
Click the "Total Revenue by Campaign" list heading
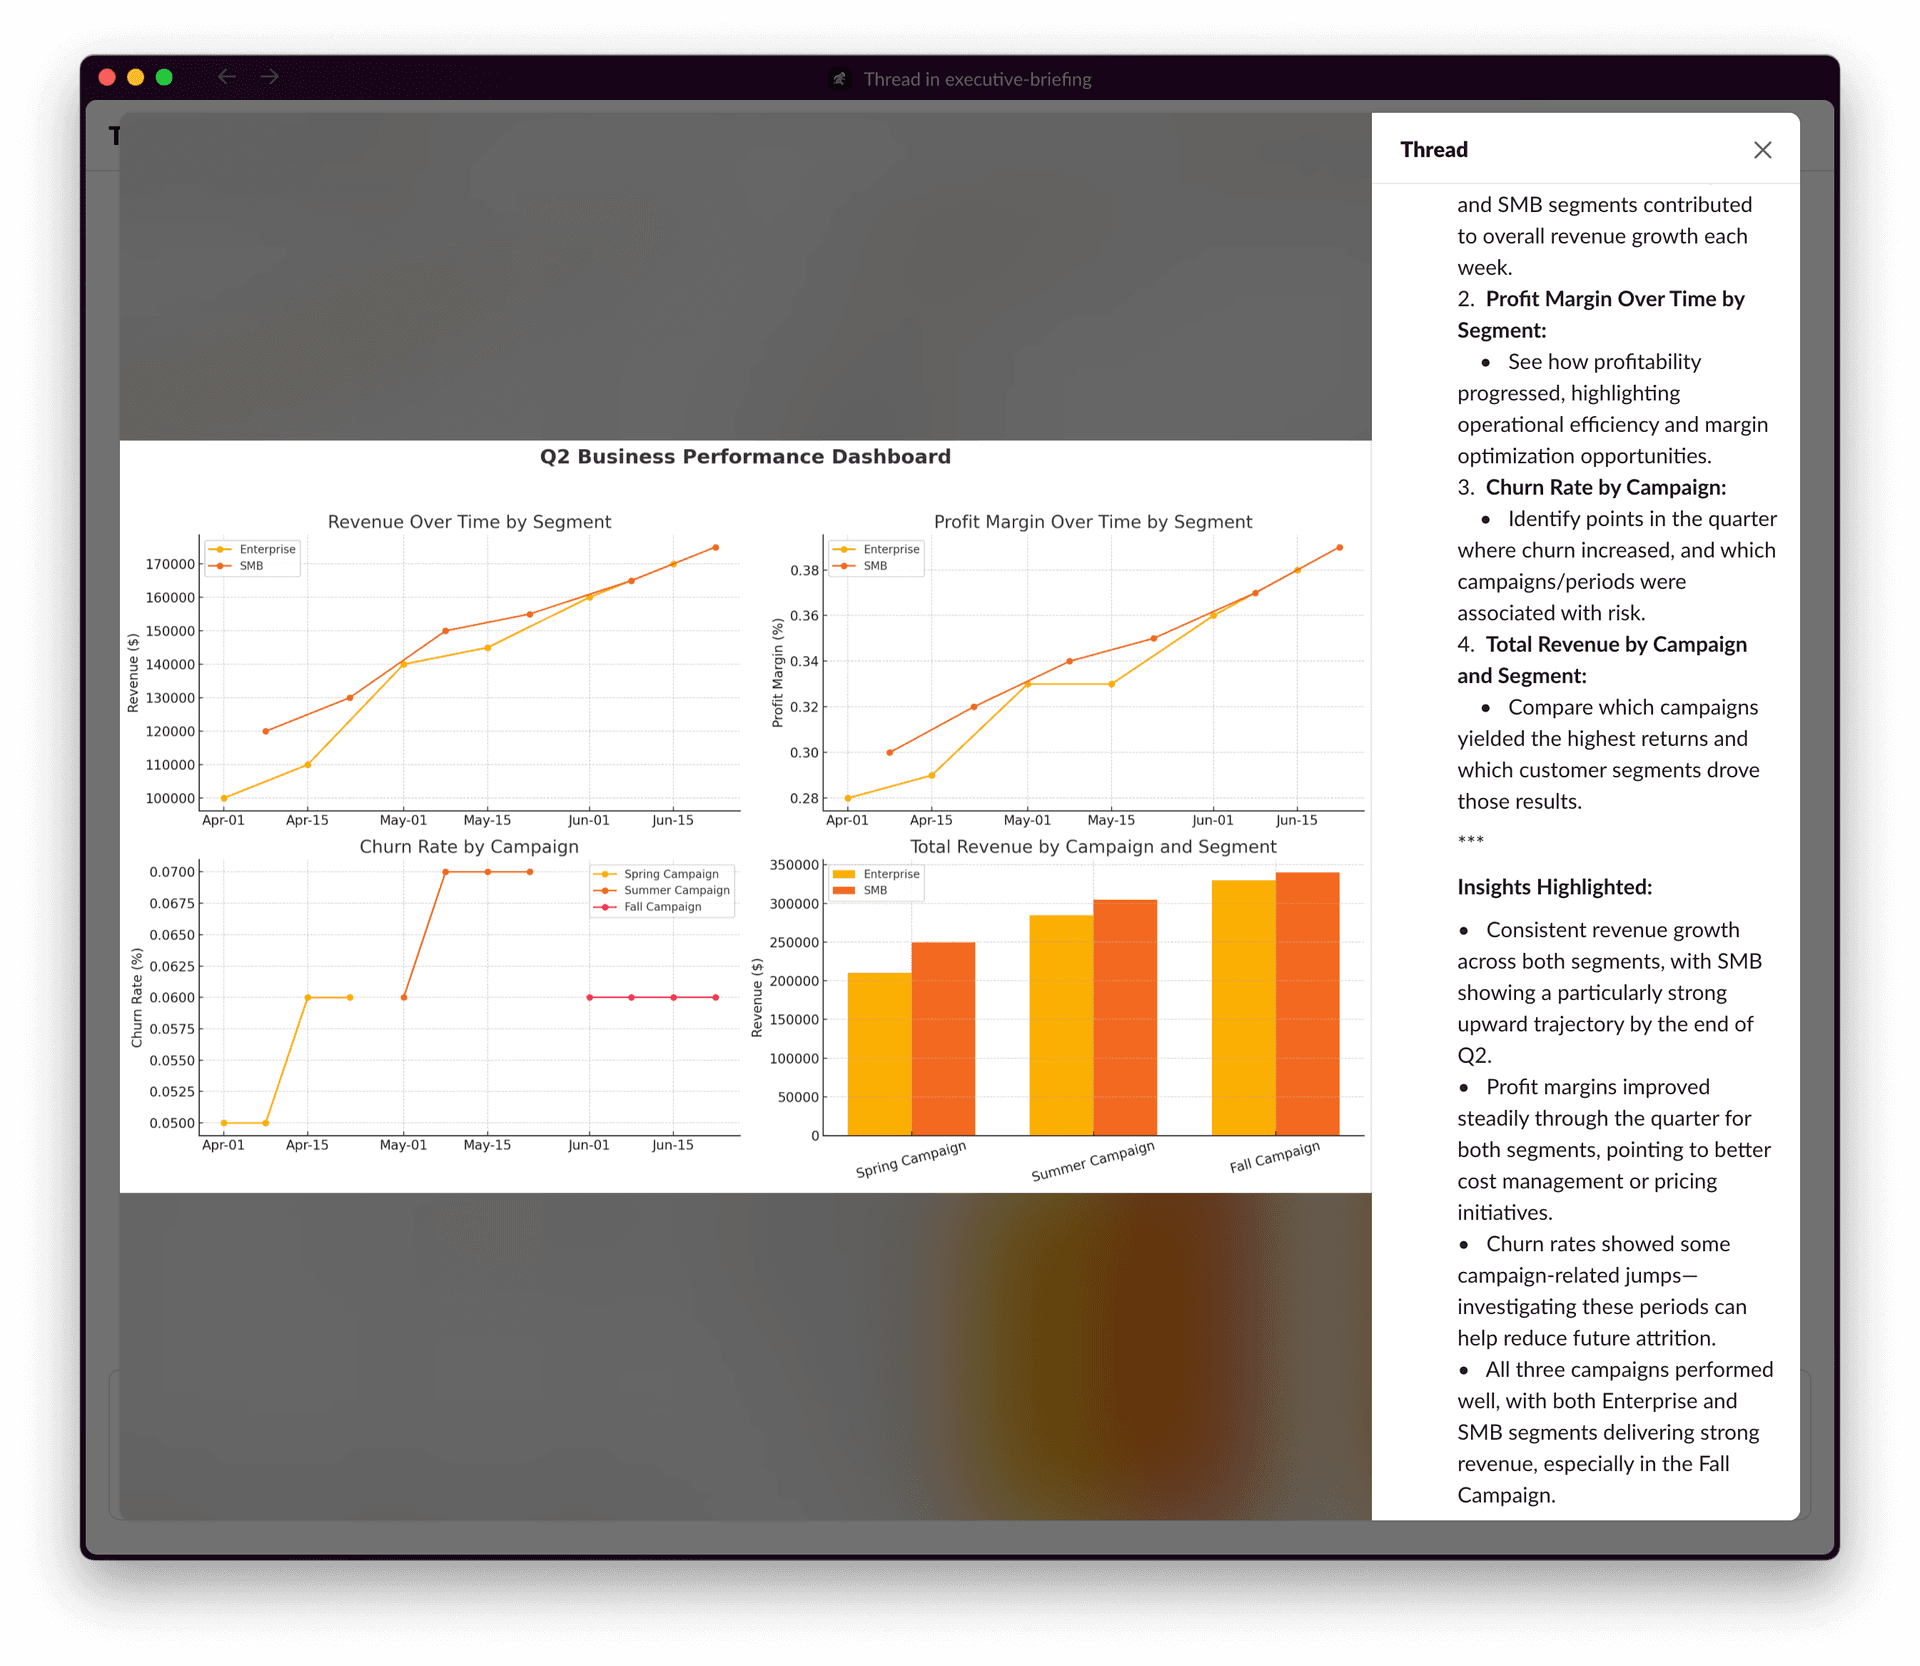[x=1615, y=645]
